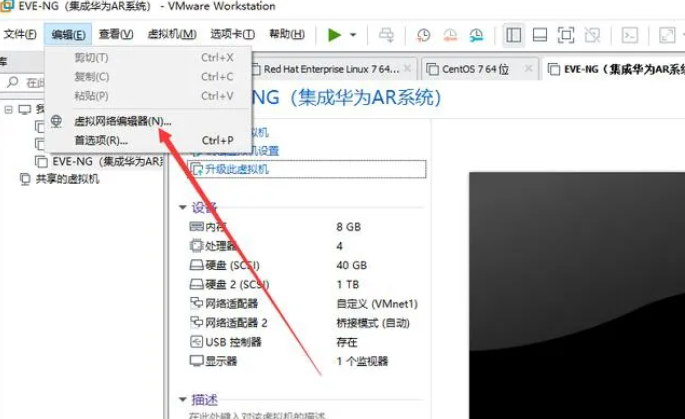Select 复制(C) menu entry
The height and width of the screenshot is (419, 685).
[x=149, y=77]
